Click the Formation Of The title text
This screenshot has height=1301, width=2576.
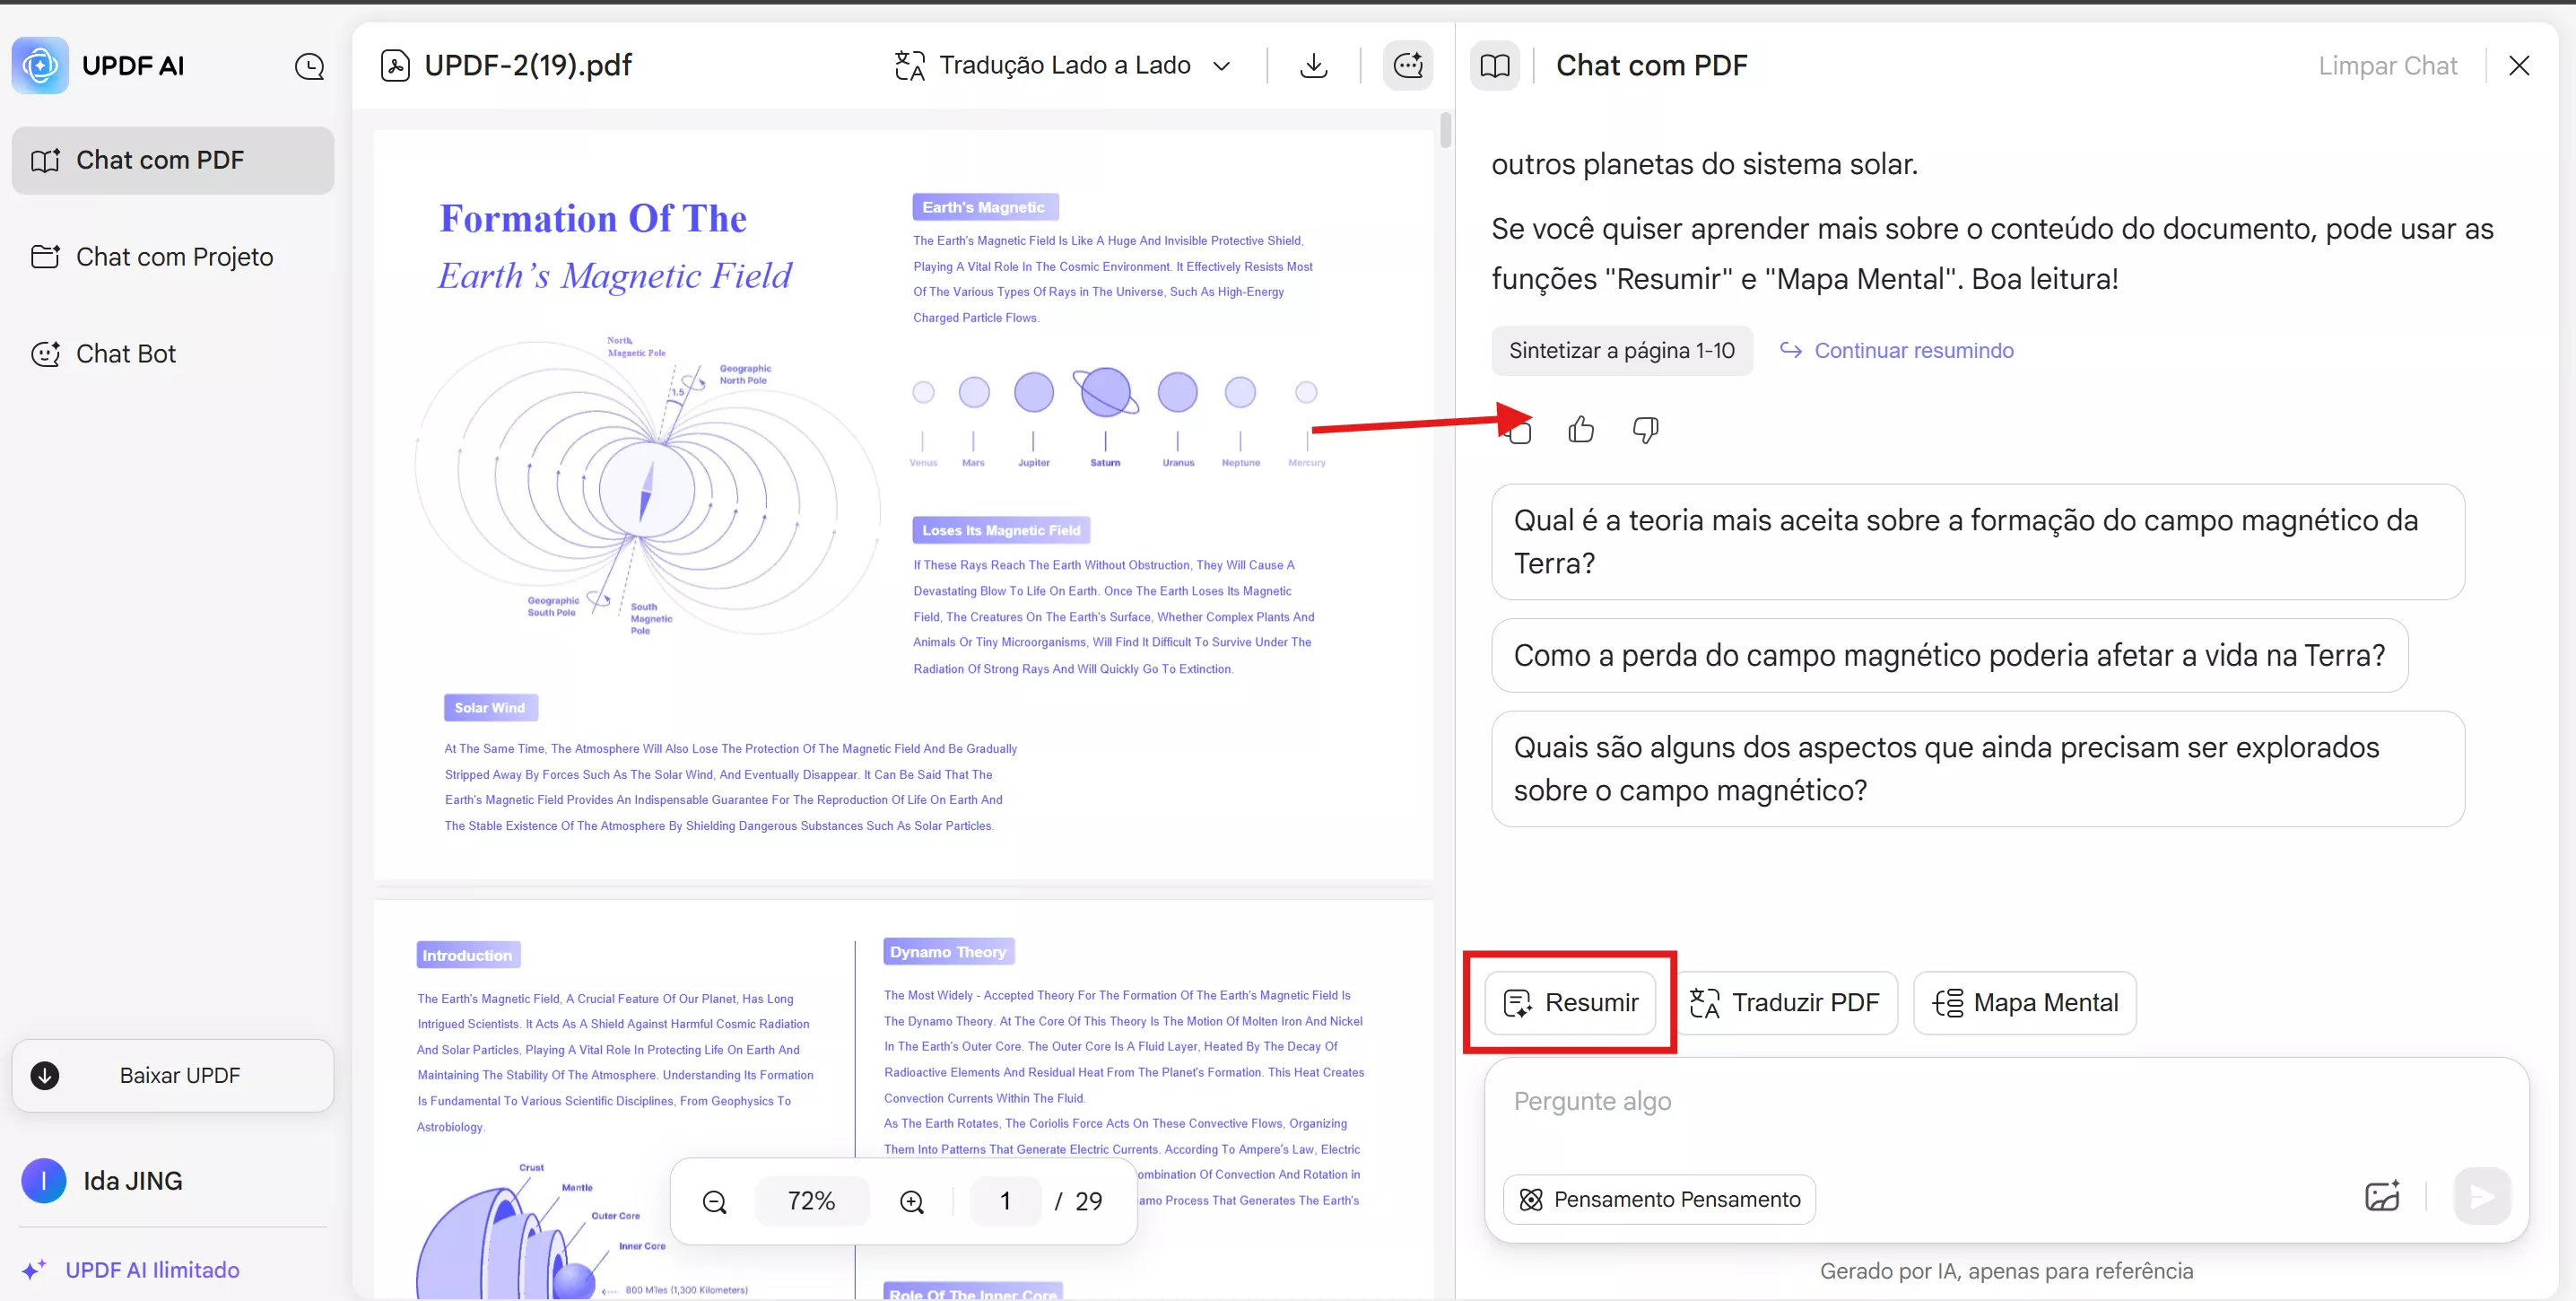[x=593, y=219]
